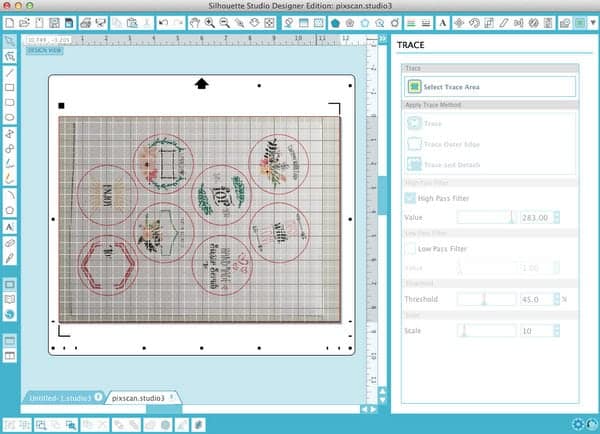Select the Text tool in the left toolbar
Image resolution: width=600 pixels, height=434 pixels.
[10, 227]
